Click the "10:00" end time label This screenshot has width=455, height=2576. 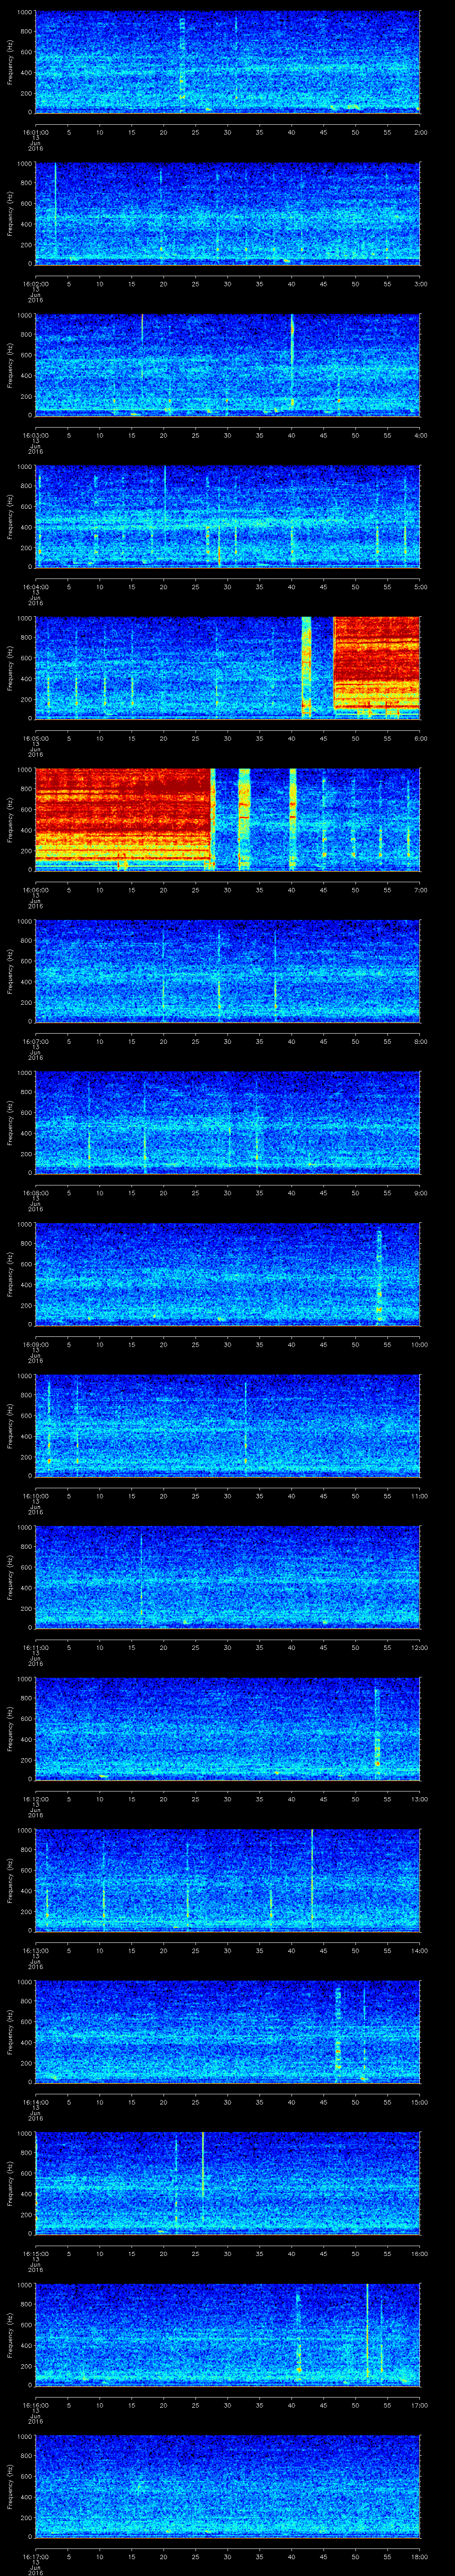pos(420,1344)
